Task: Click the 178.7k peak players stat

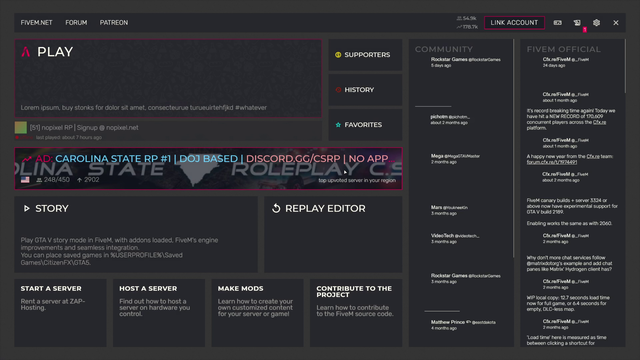Action: coord(467,27)
